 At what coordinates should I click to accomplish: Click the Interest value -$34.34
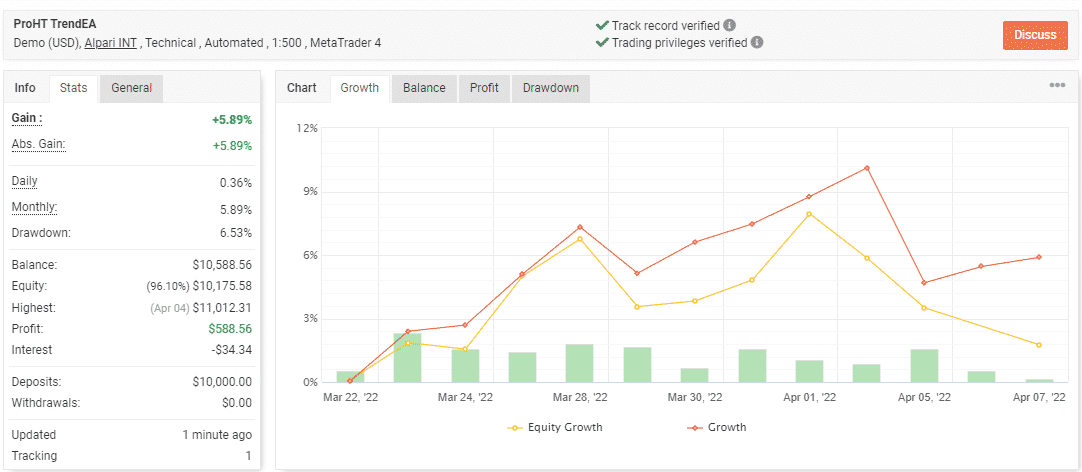point(232,350)
